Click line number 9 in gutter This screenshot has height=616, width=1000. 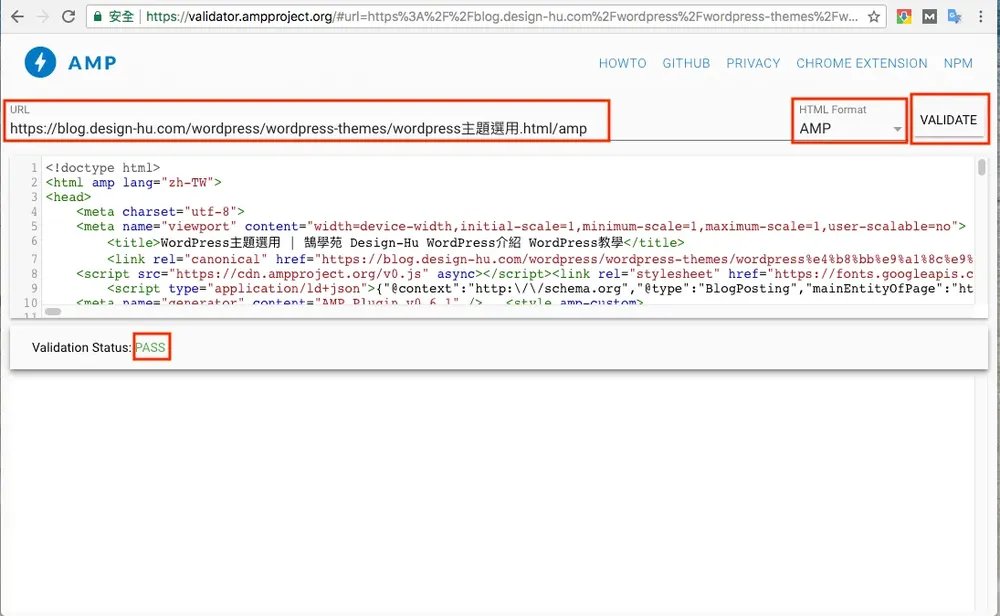pyautogui.click(x=34, y=288)
